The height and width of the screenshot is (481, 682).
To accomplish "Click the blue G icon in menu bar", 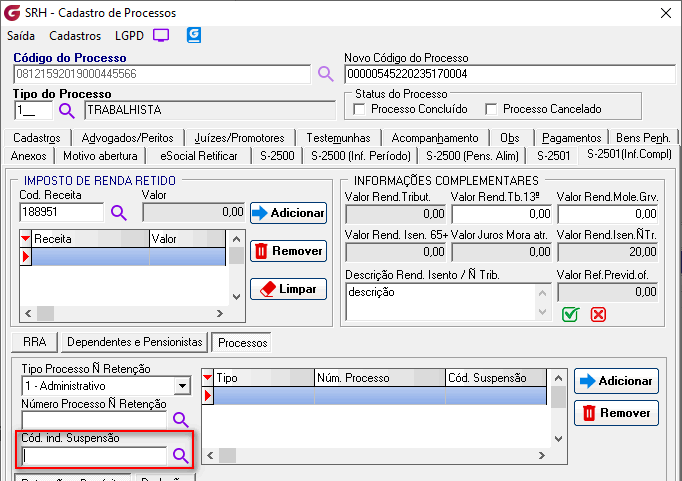I will [194, 35].
